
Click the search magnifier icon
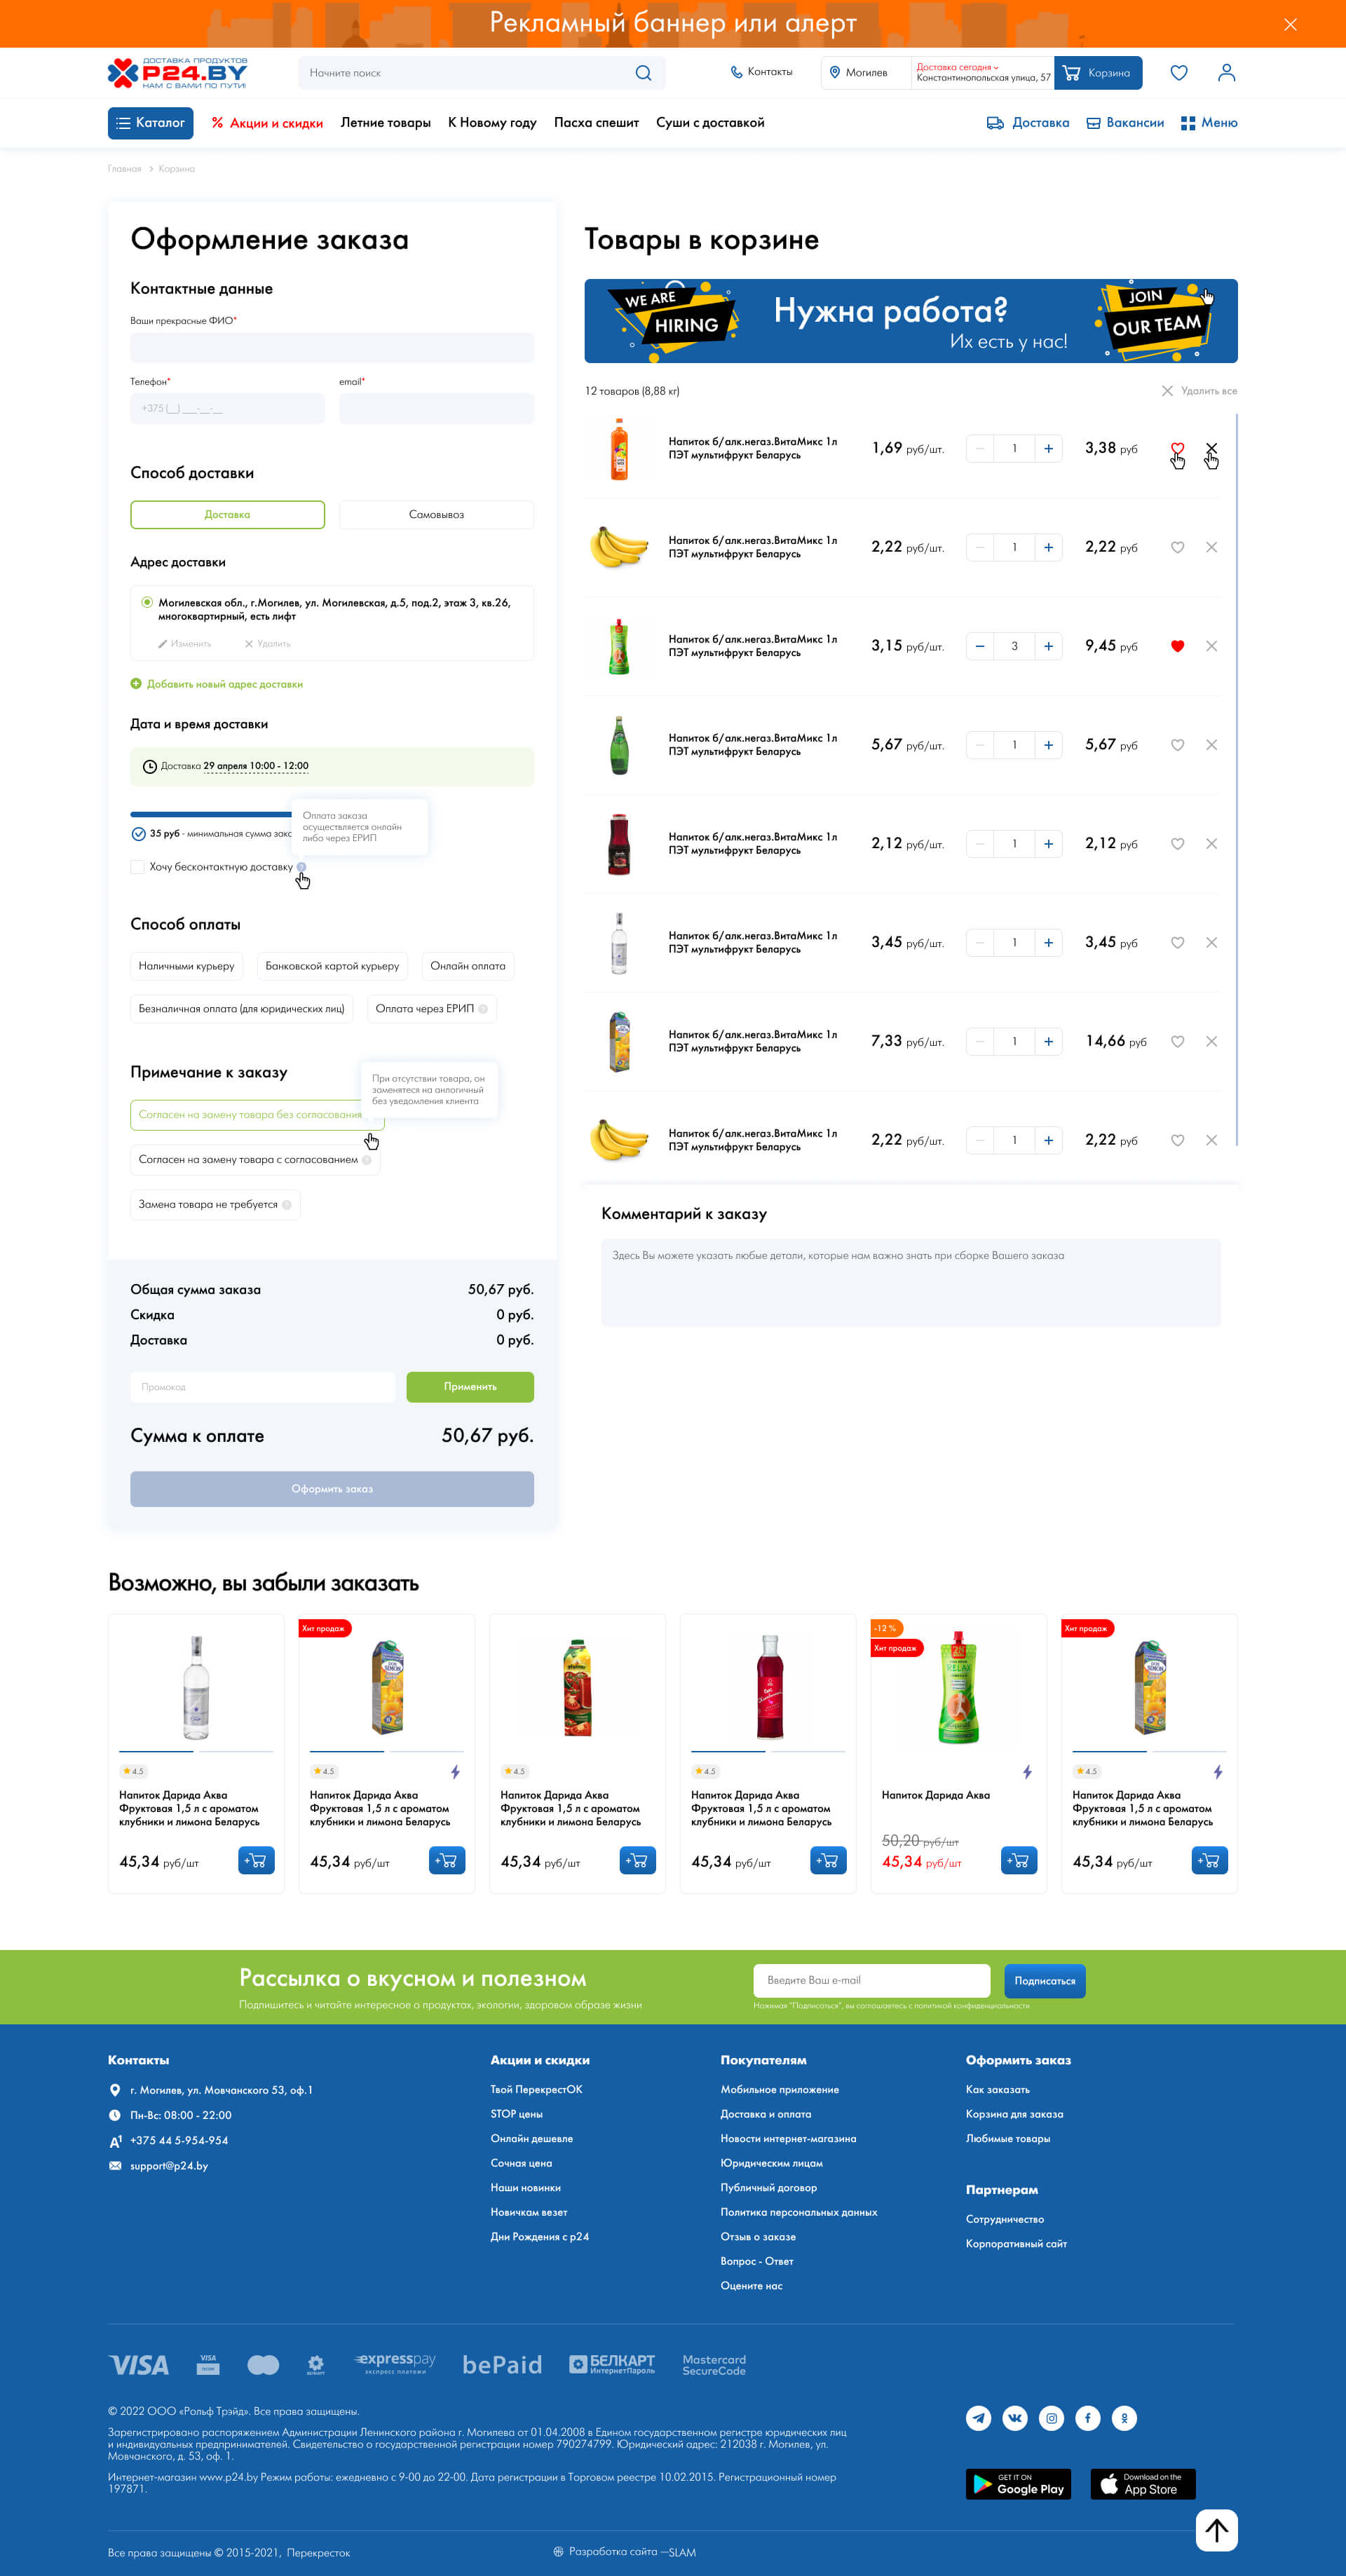[x=643, y=73]
